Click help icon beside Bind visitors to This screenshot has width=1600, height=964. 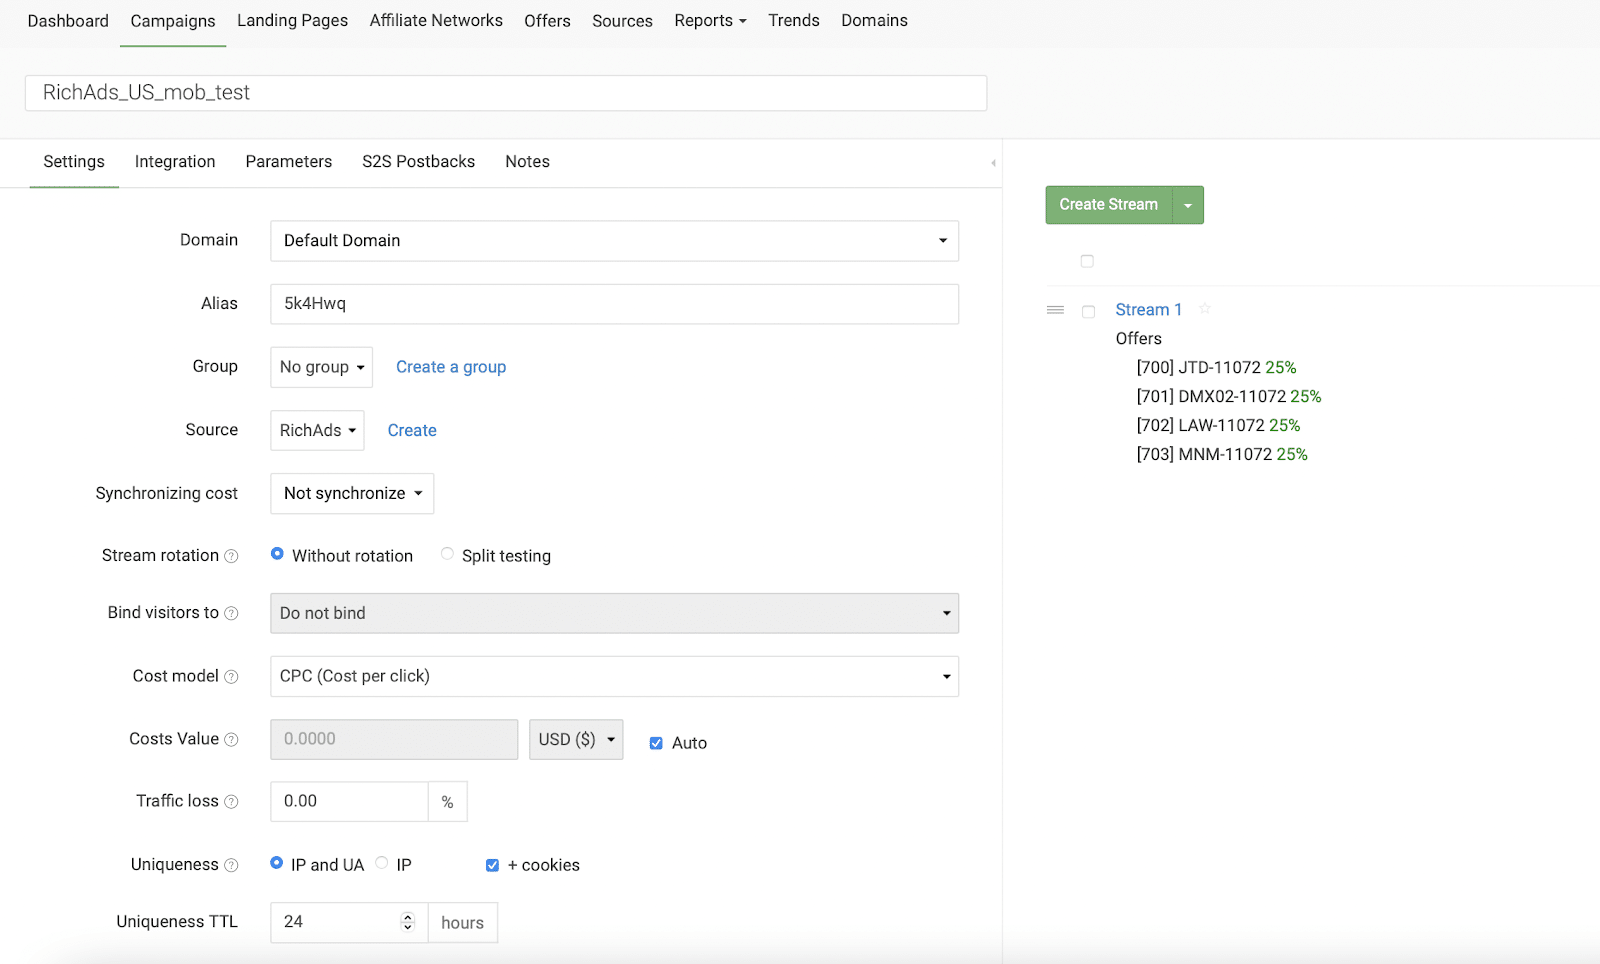coord(231,613)
